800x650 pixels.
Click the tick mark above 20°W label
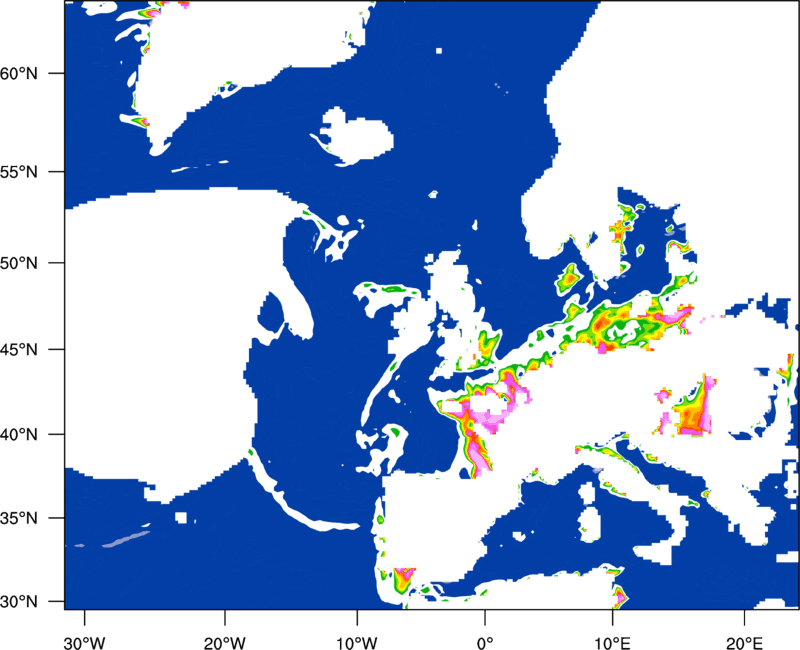(x=224, y=617)
